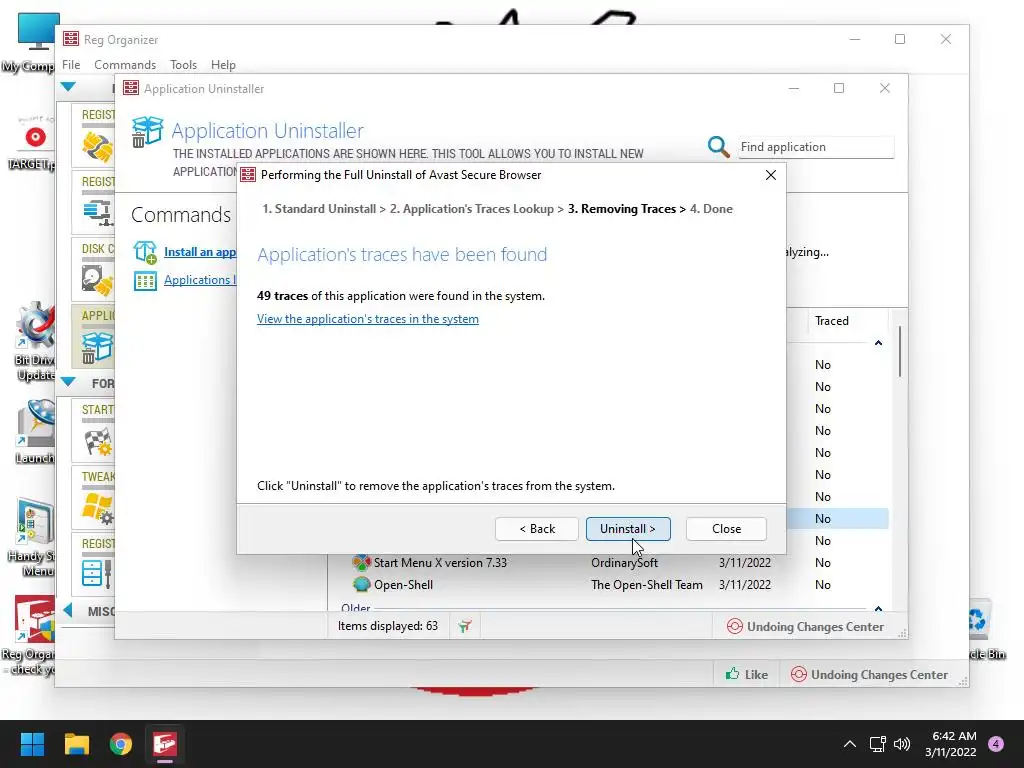Click the Start Menu X application icon

361,562
